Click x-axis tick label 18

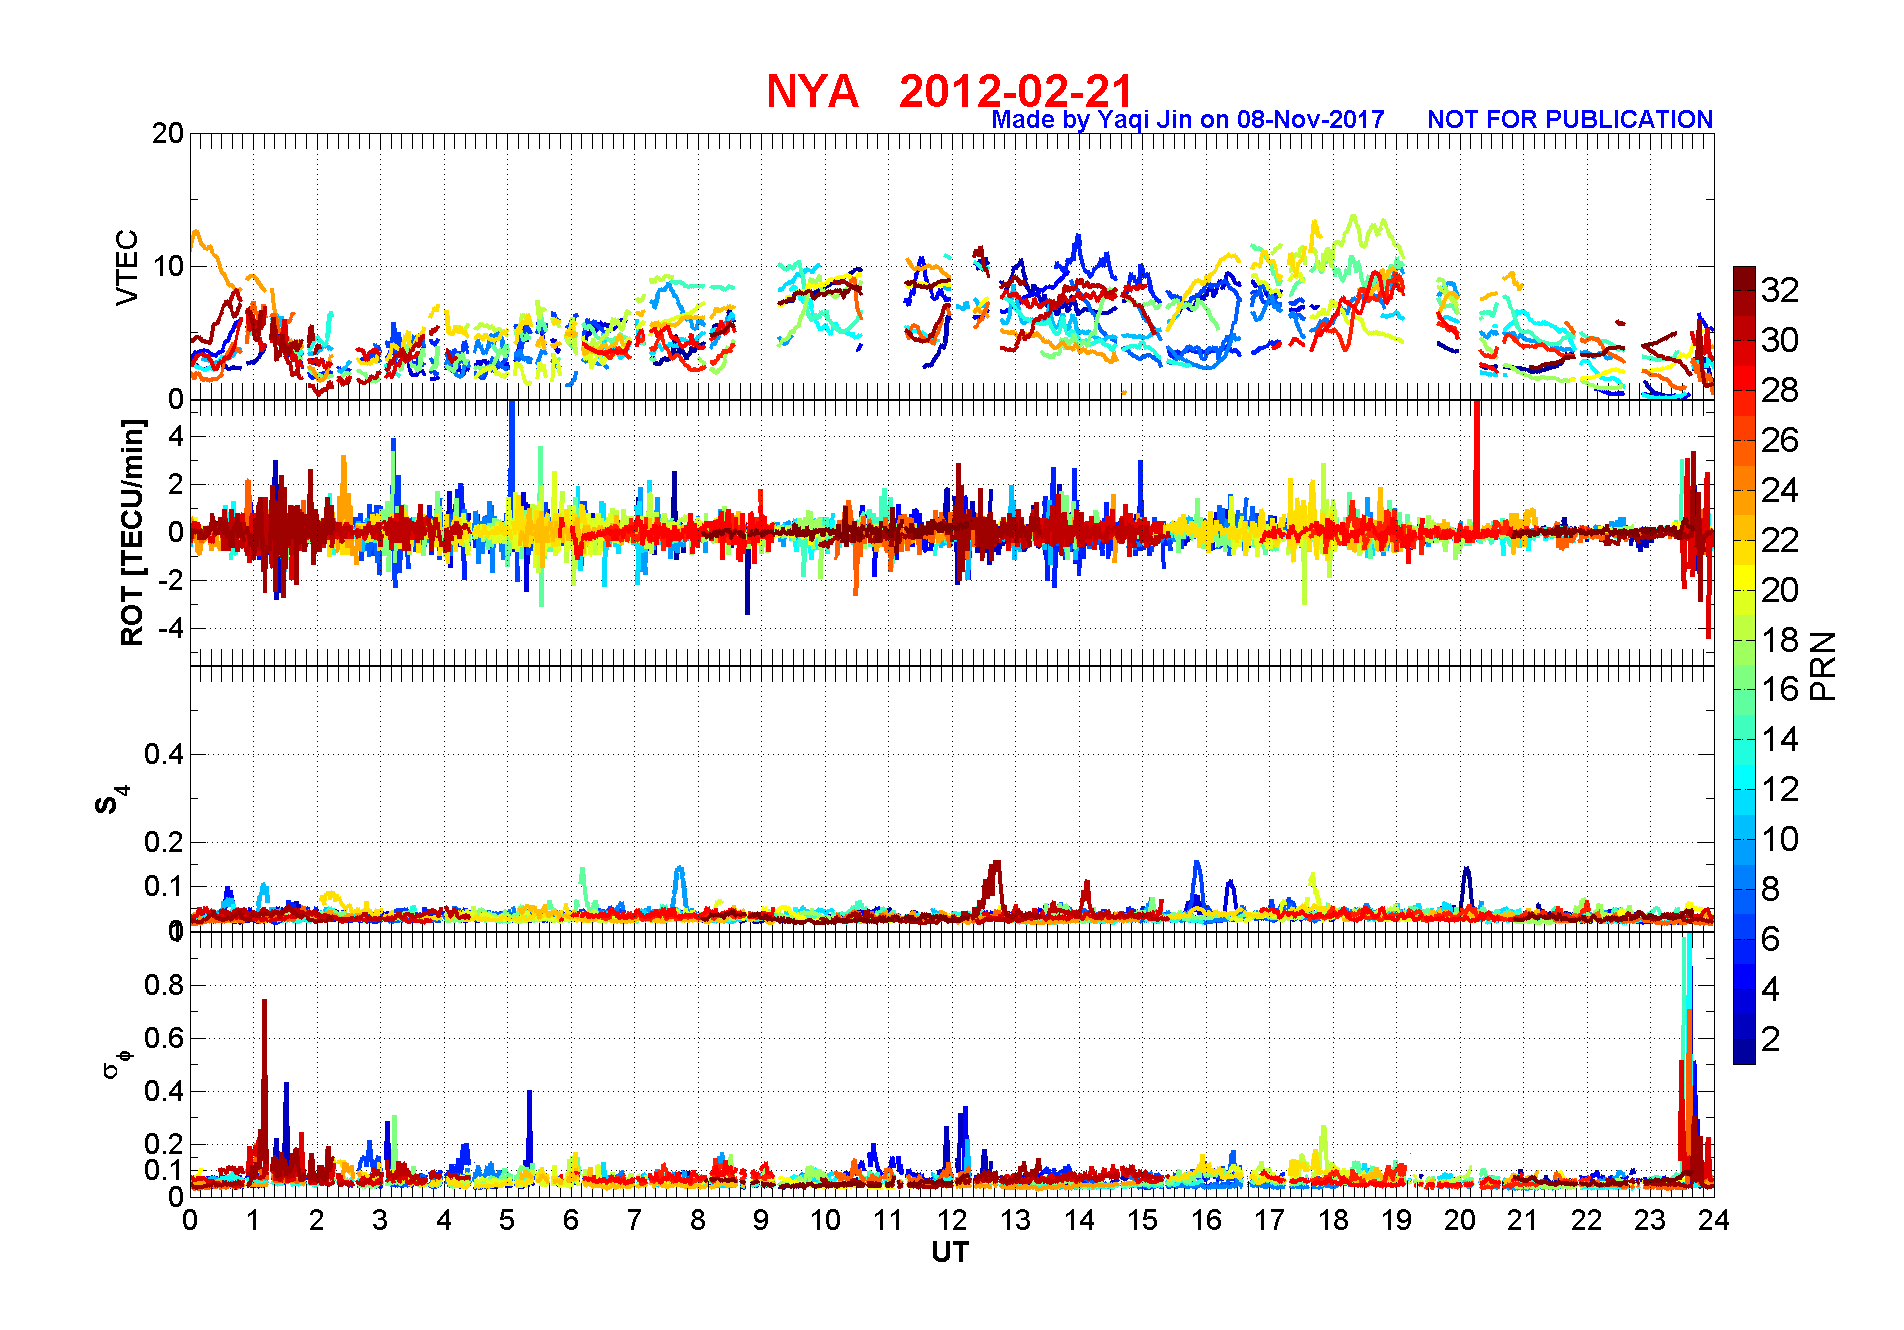pos(1333,1220)
